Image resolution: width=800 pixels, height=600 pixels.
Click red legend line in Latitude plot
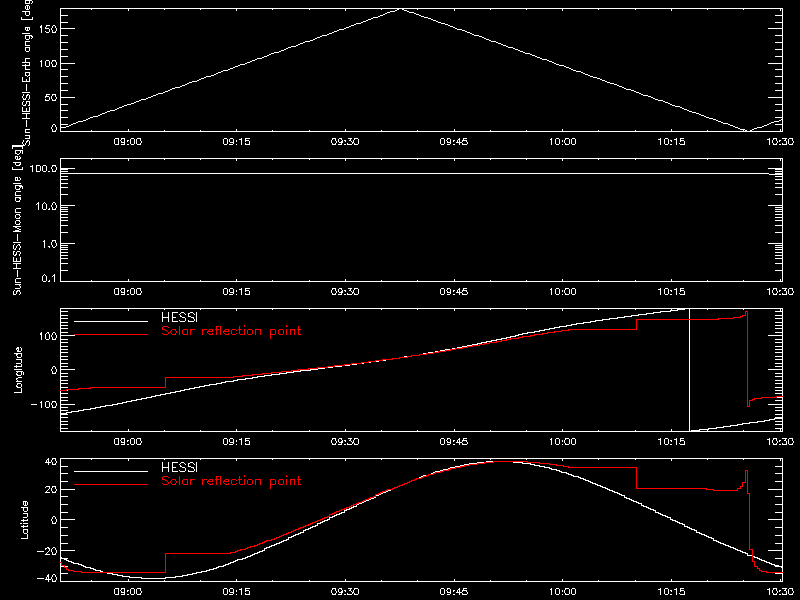pos(111,485)
